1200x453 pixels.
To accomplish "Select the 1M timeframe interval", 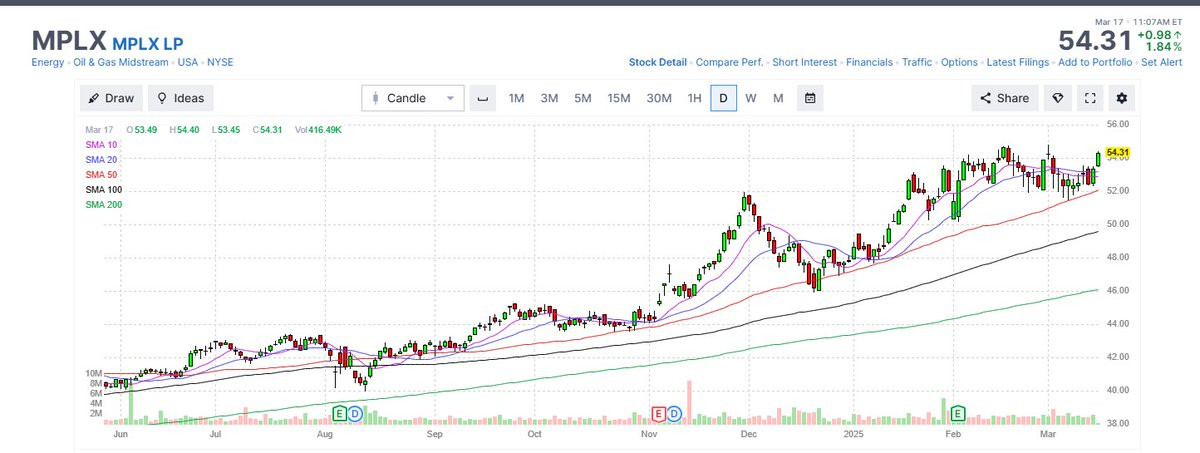I will point(516,98).
